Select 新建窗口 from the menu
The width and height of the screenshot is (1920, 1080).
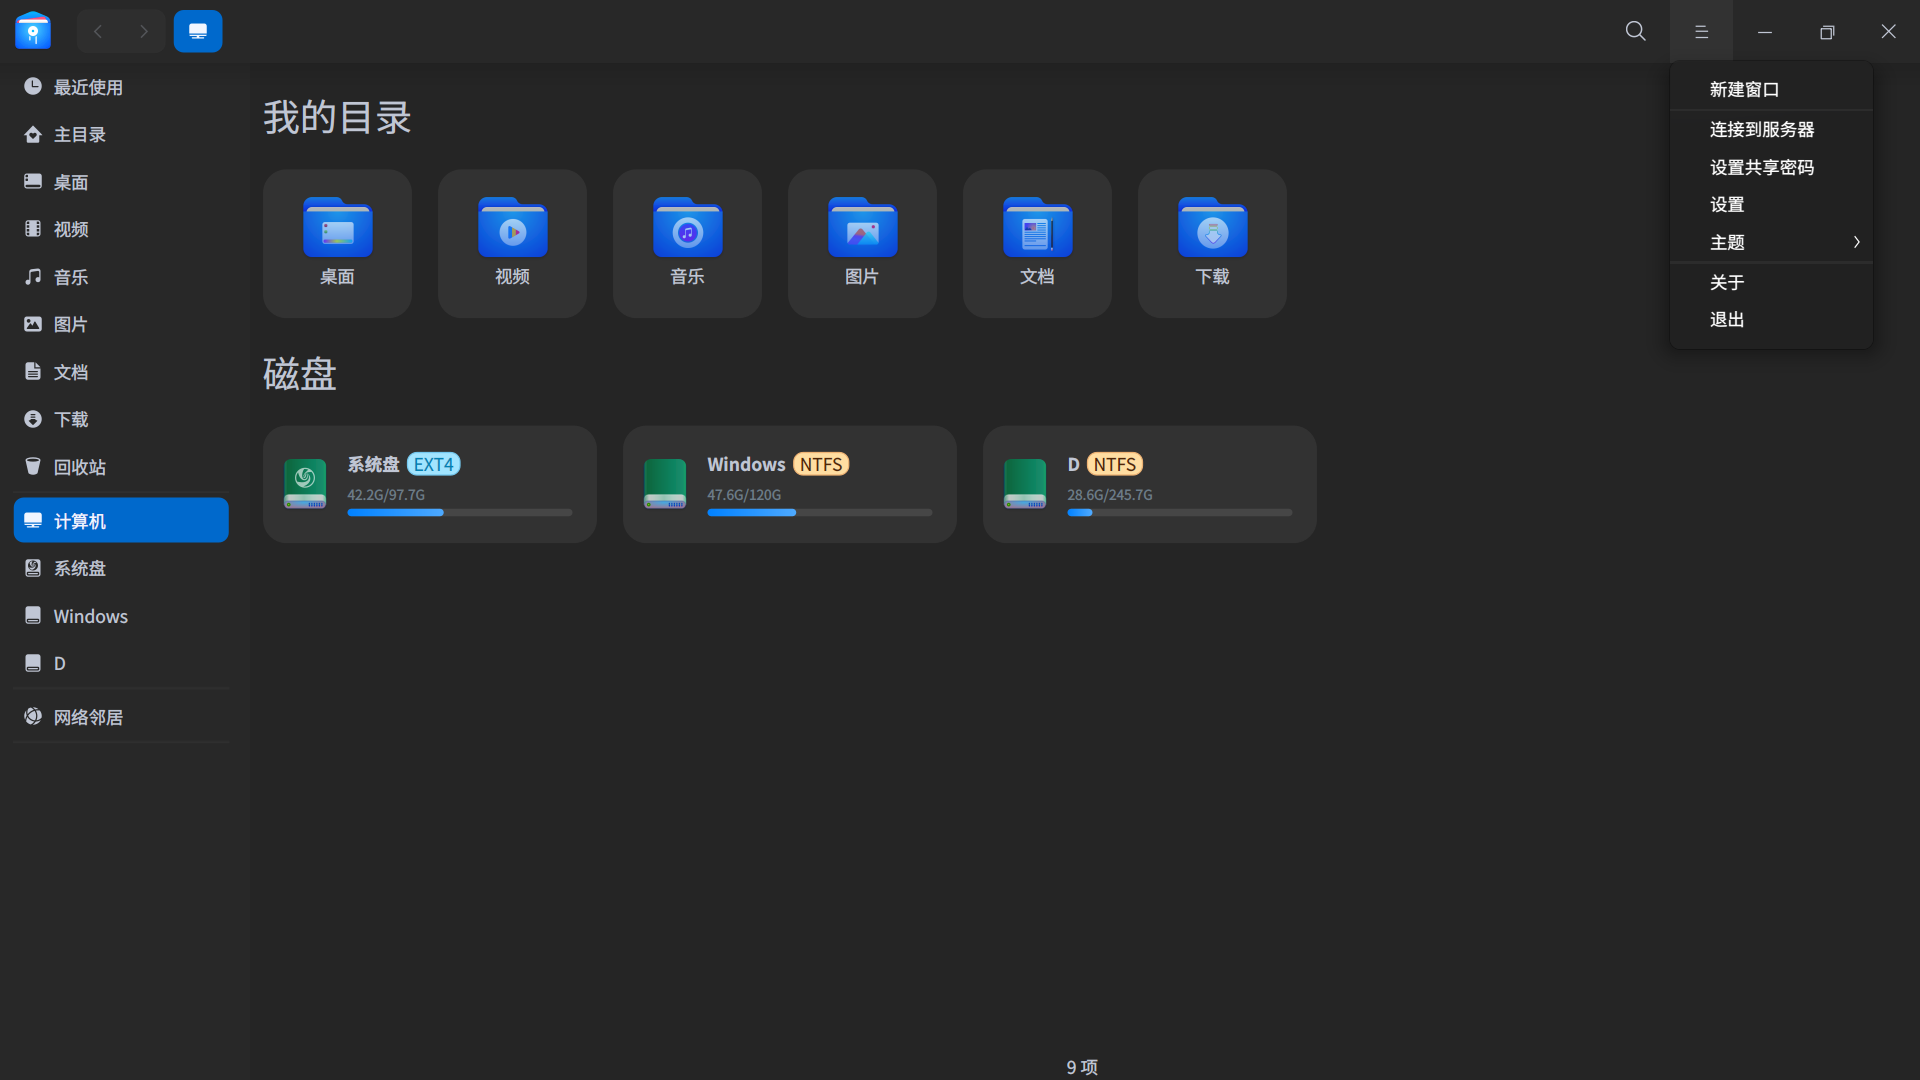coord(1744,90)
